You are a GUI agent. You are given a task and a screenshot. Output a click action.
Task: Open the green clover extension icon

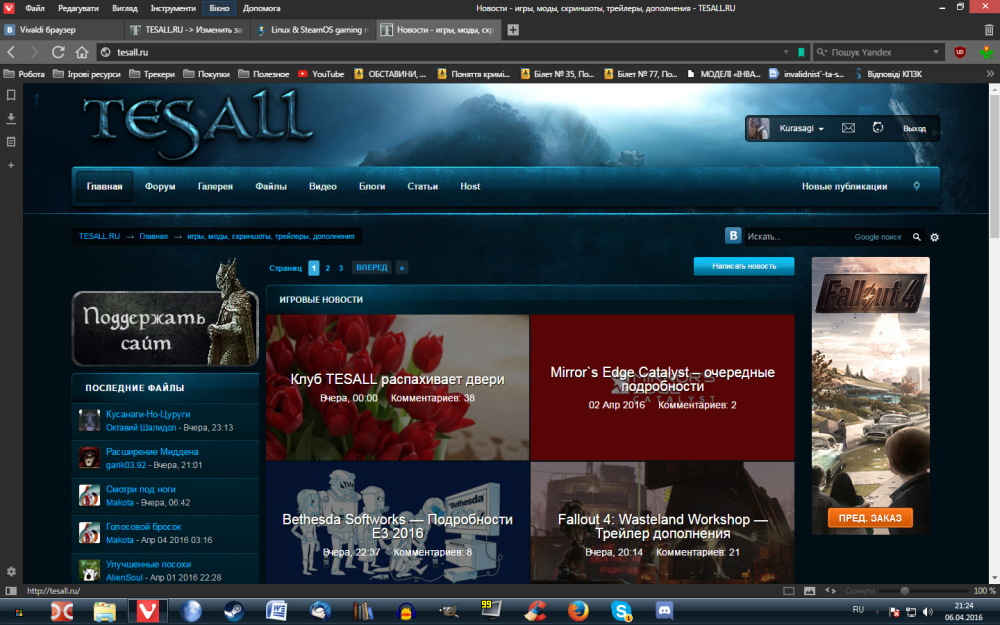click(987, 52)
